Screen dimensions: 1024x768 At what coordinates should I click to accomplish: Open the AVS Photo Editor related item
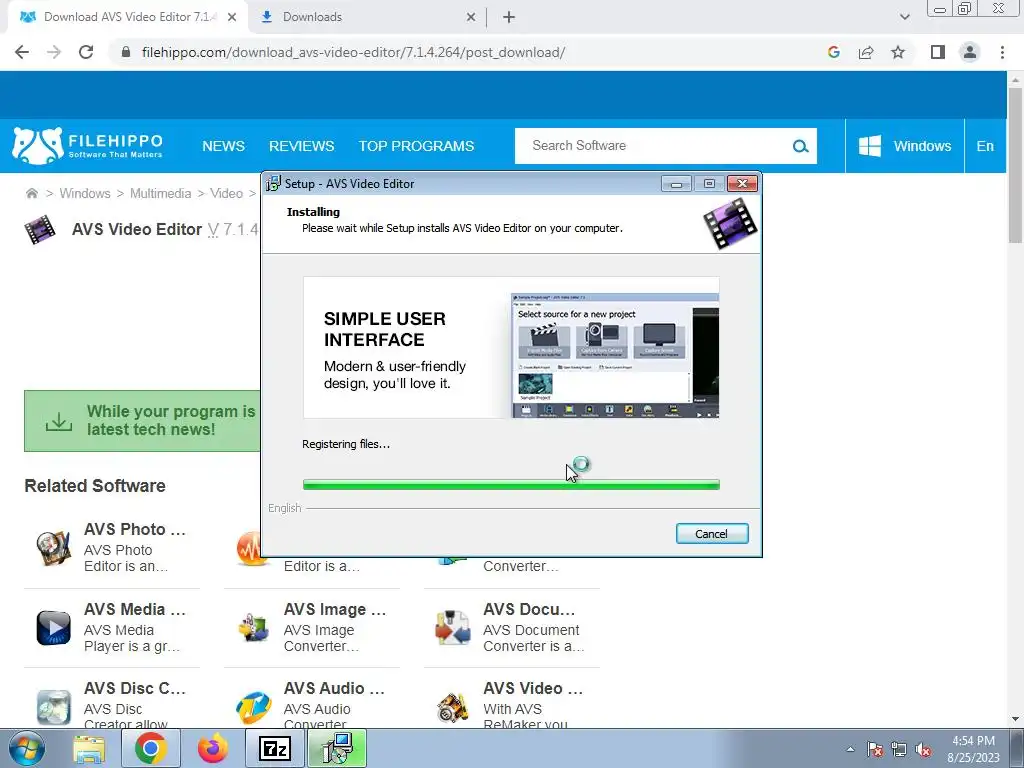point(112,547)
